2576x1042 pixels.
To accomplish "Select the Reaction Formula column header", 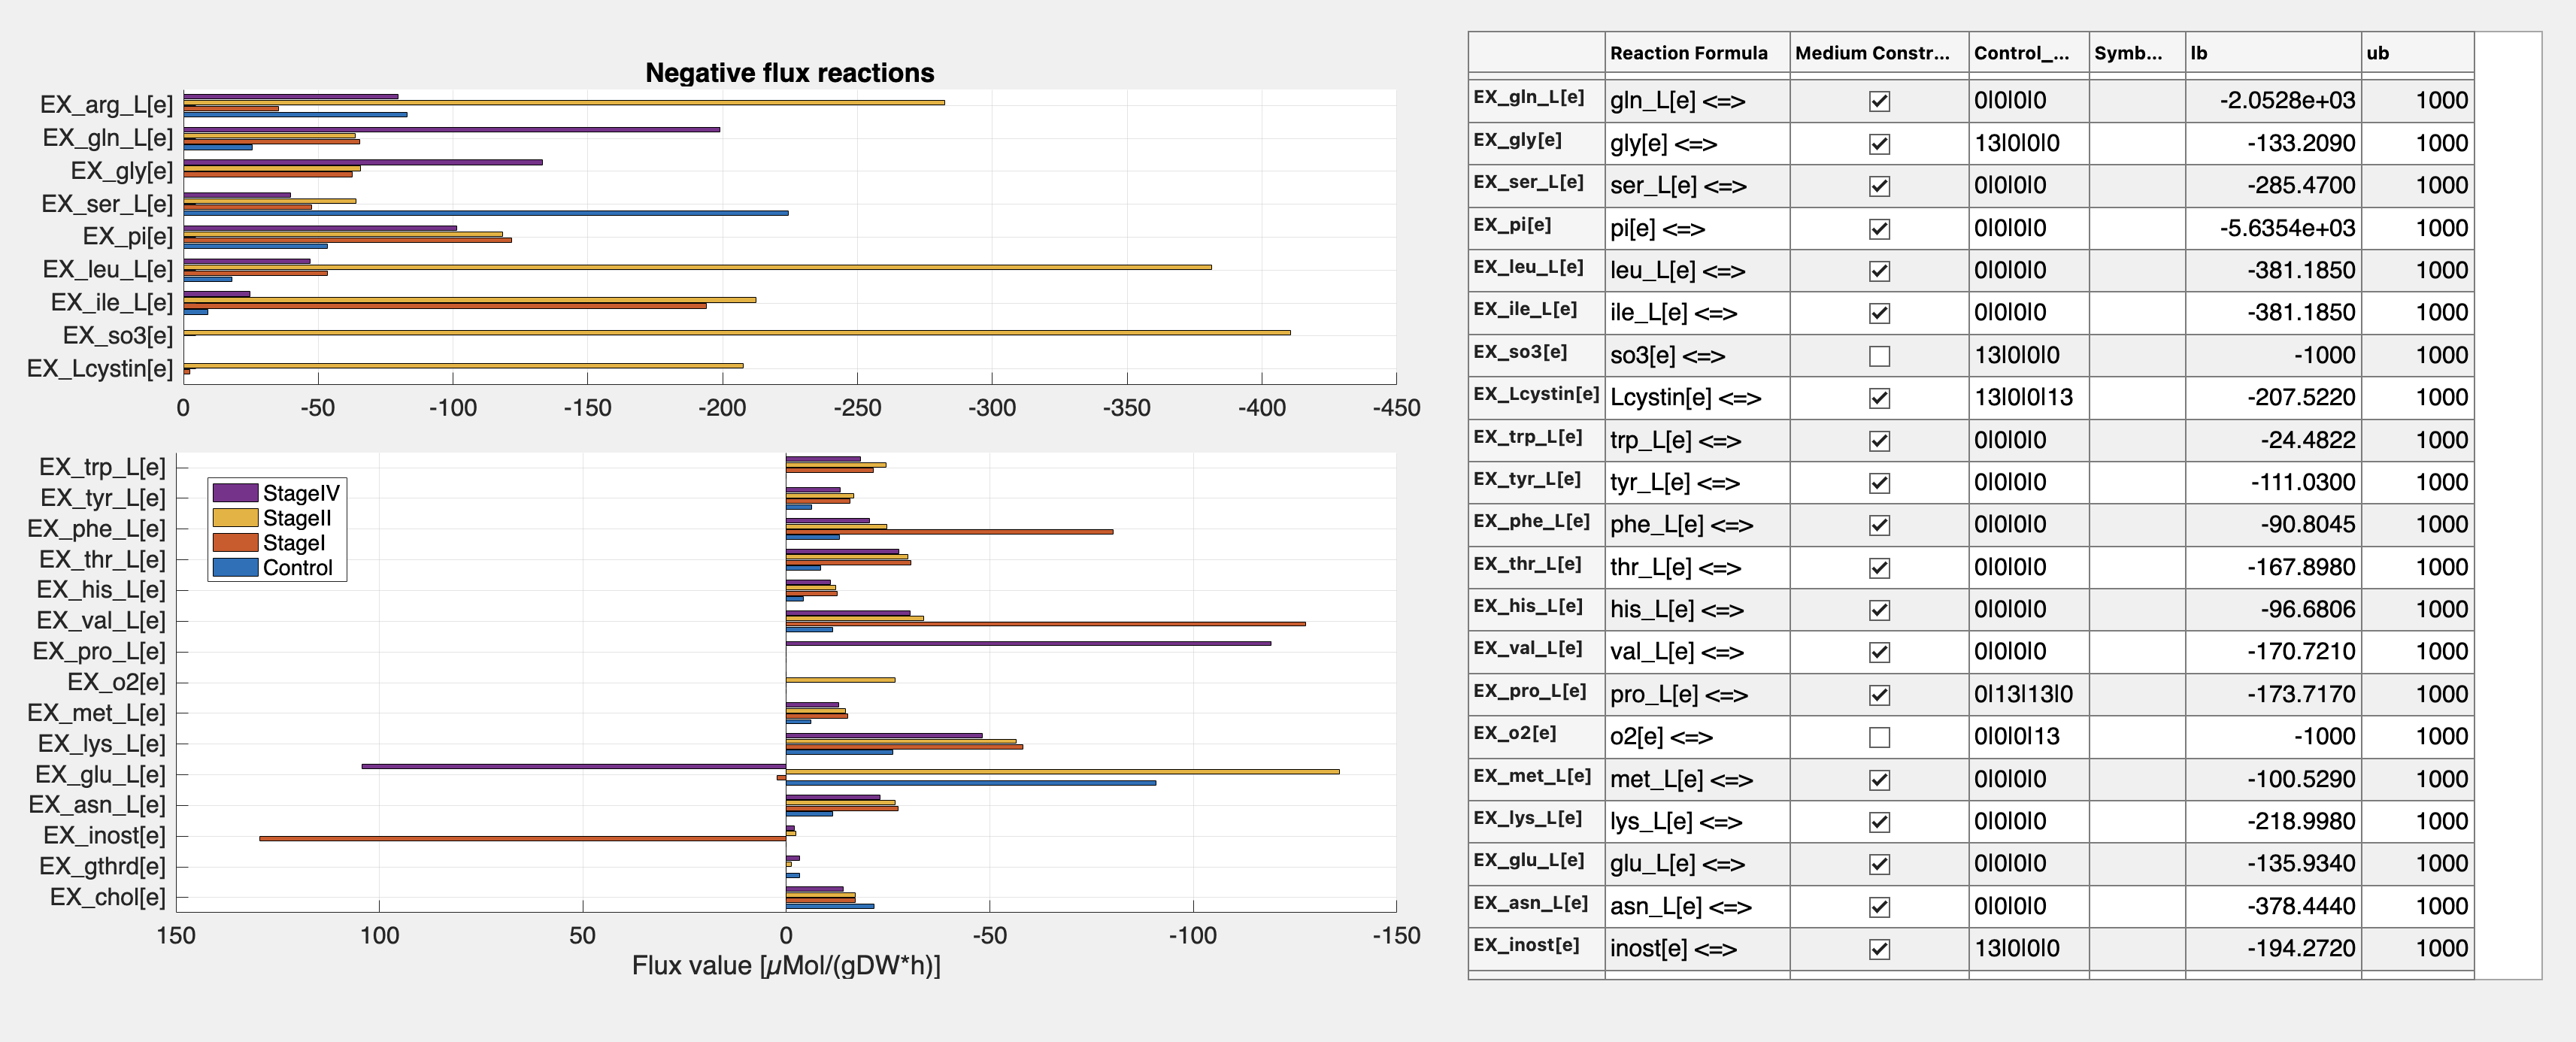I will (1697, 53).
